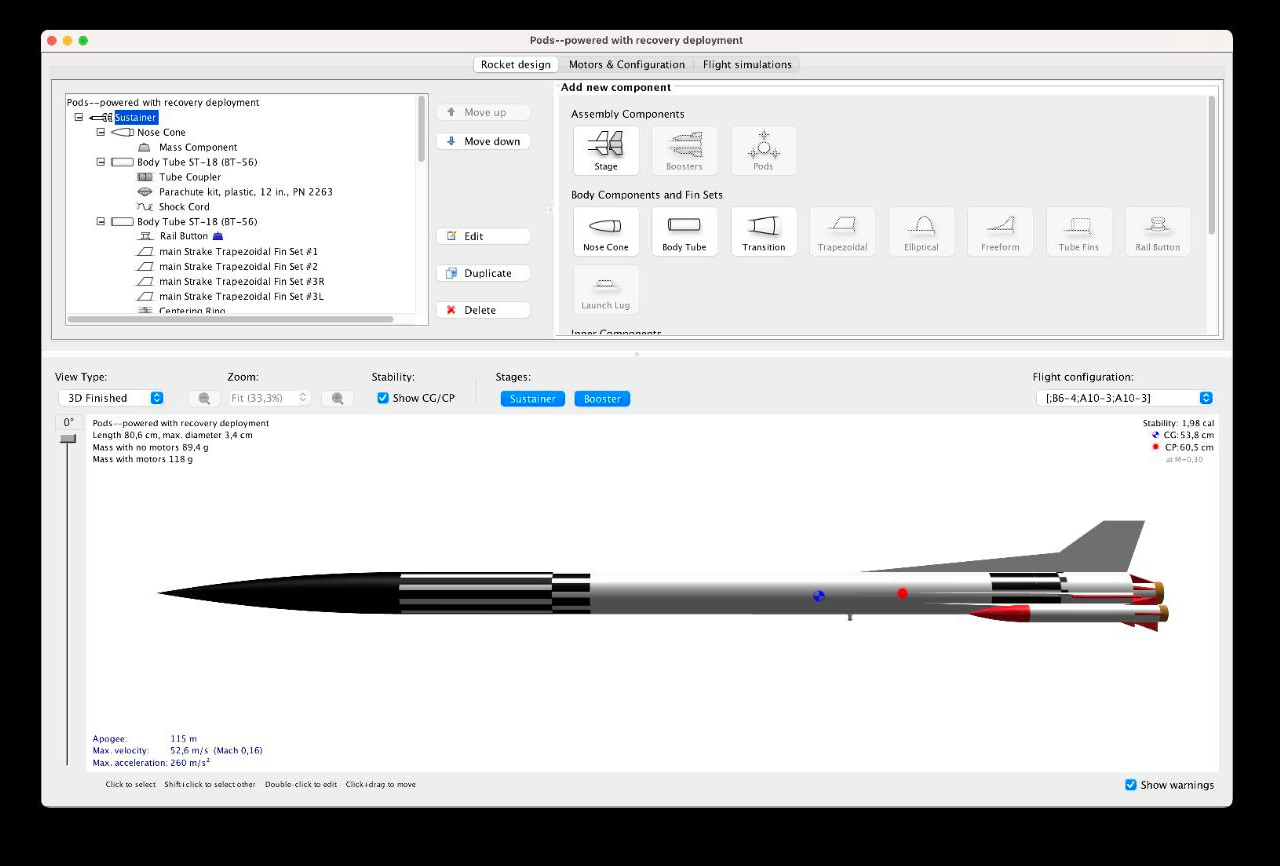This screenshot has height=866, width=1280.
Task: Click the component tree vertical scrollbar
Action: click(x=422, y=128)
